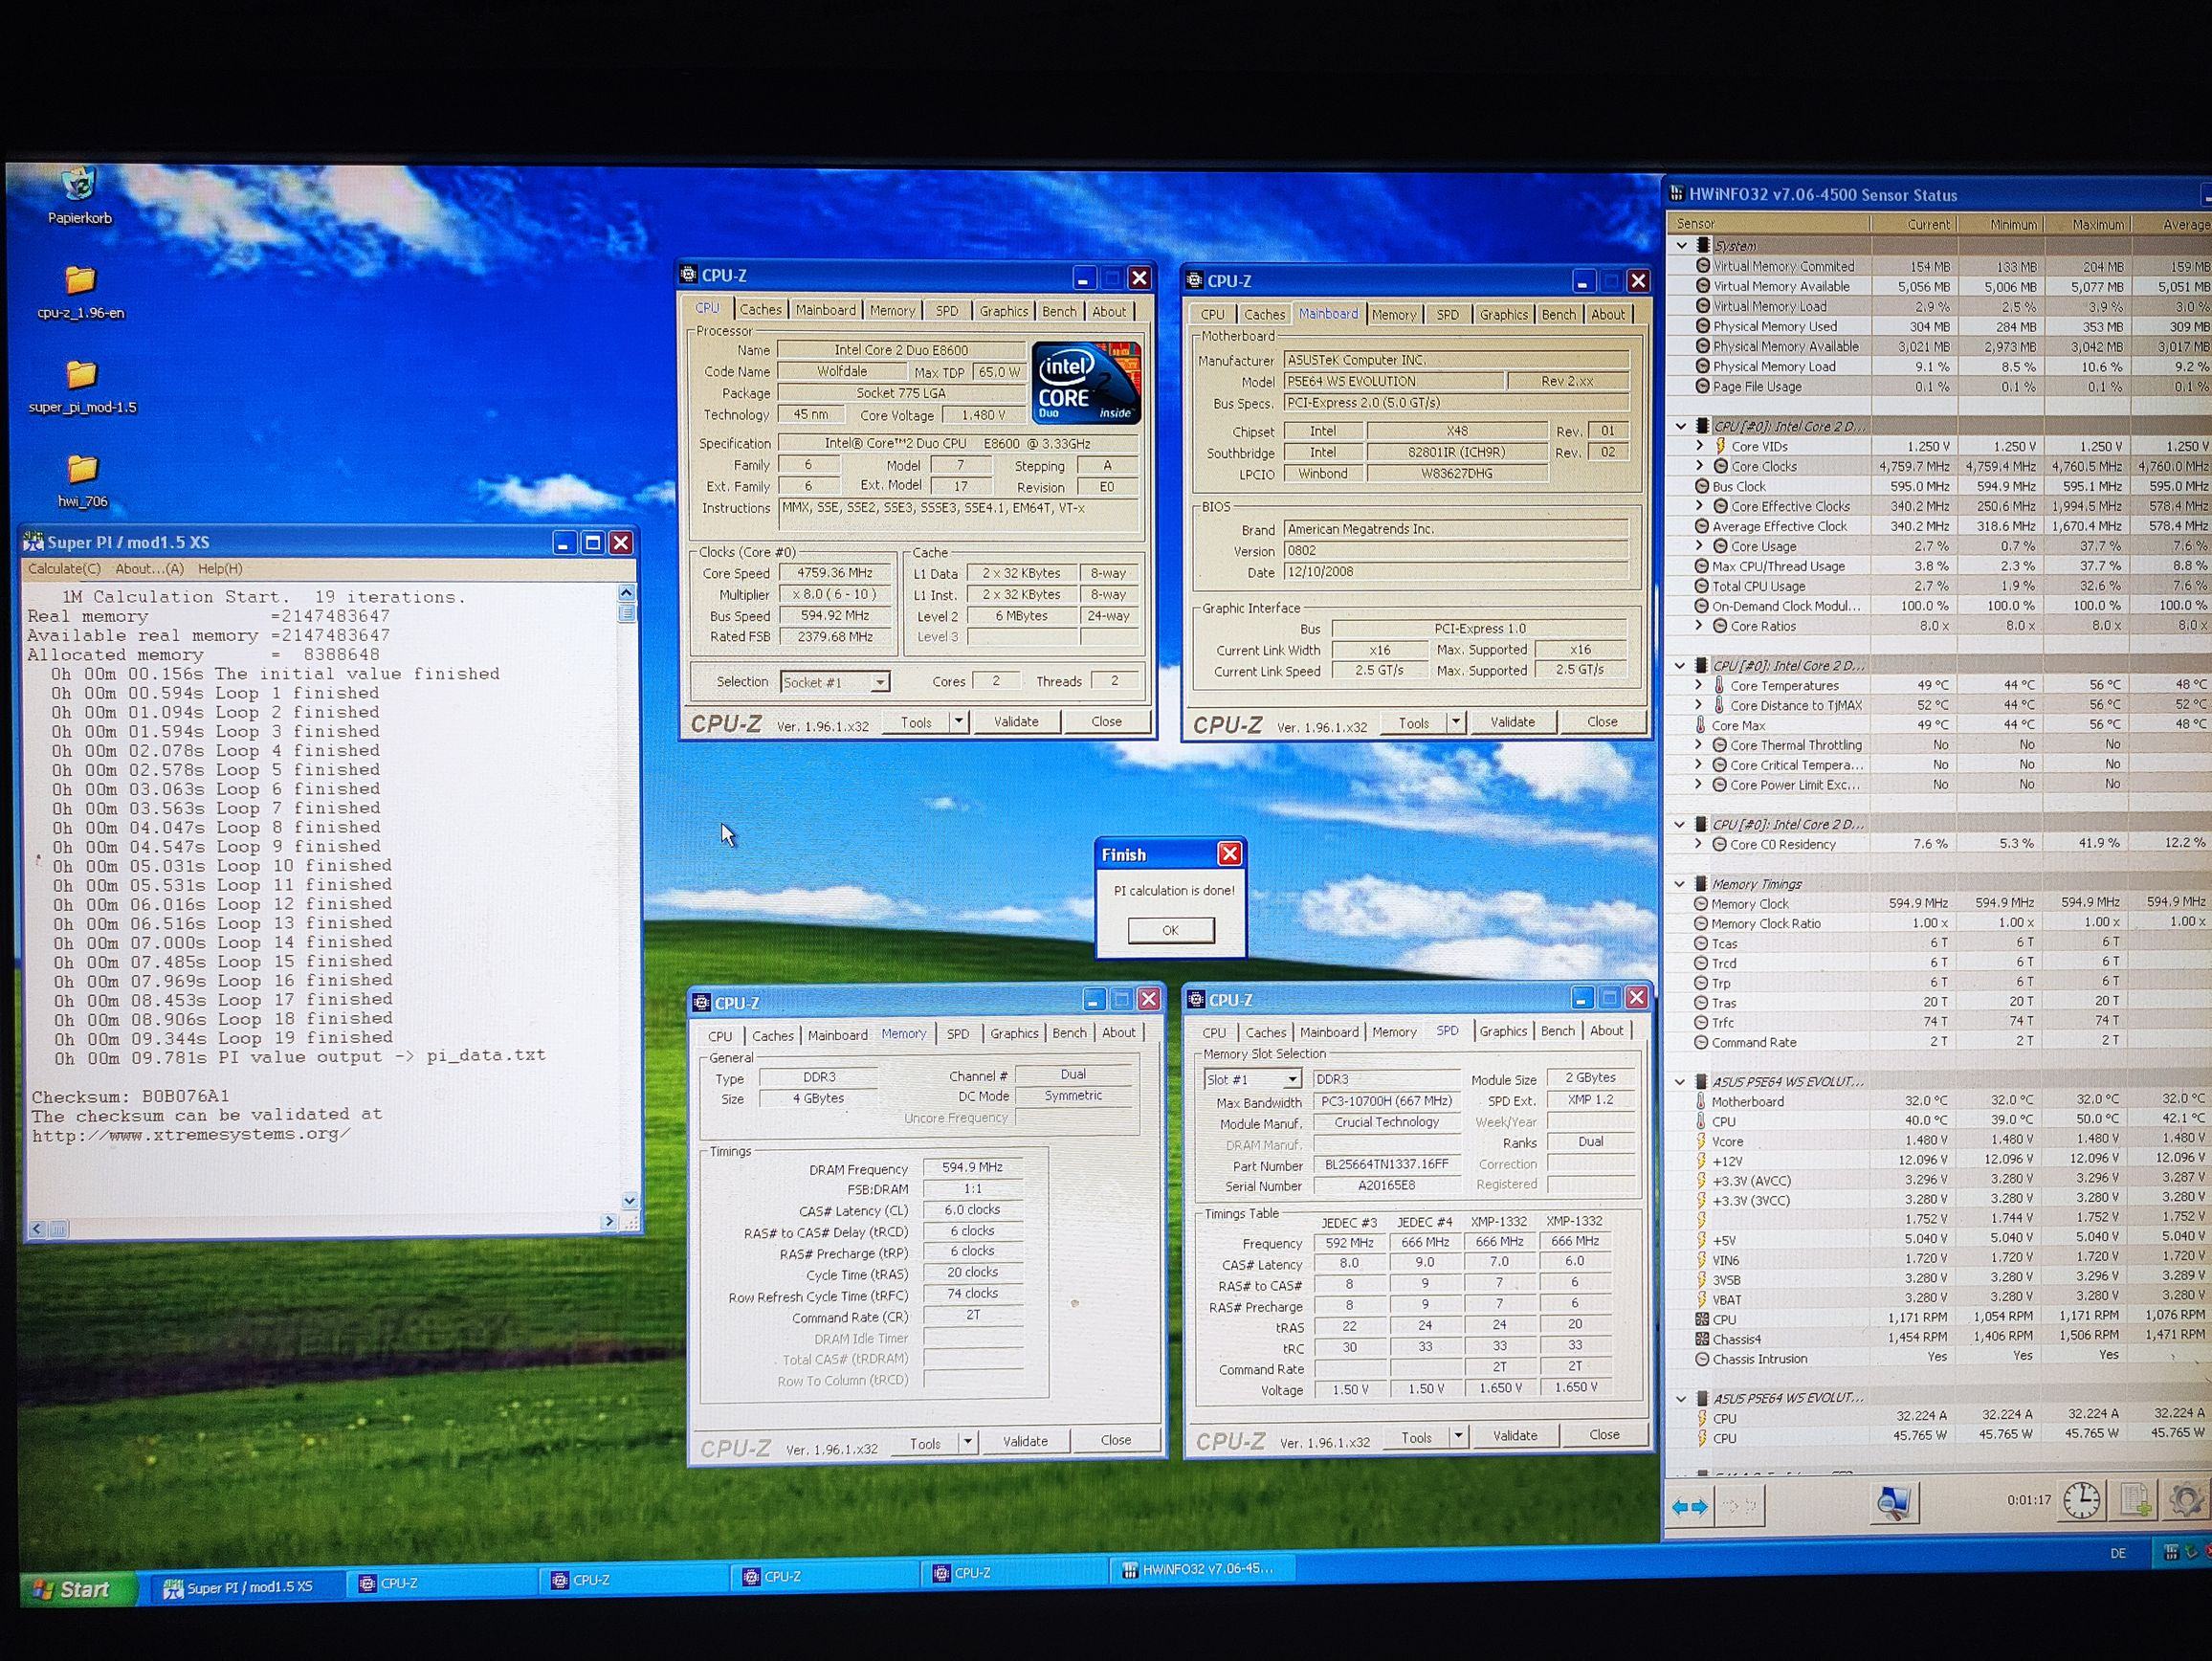
Task: Click the Maximum column header in HWiNFO
Action: click(x=2089, y=224)
